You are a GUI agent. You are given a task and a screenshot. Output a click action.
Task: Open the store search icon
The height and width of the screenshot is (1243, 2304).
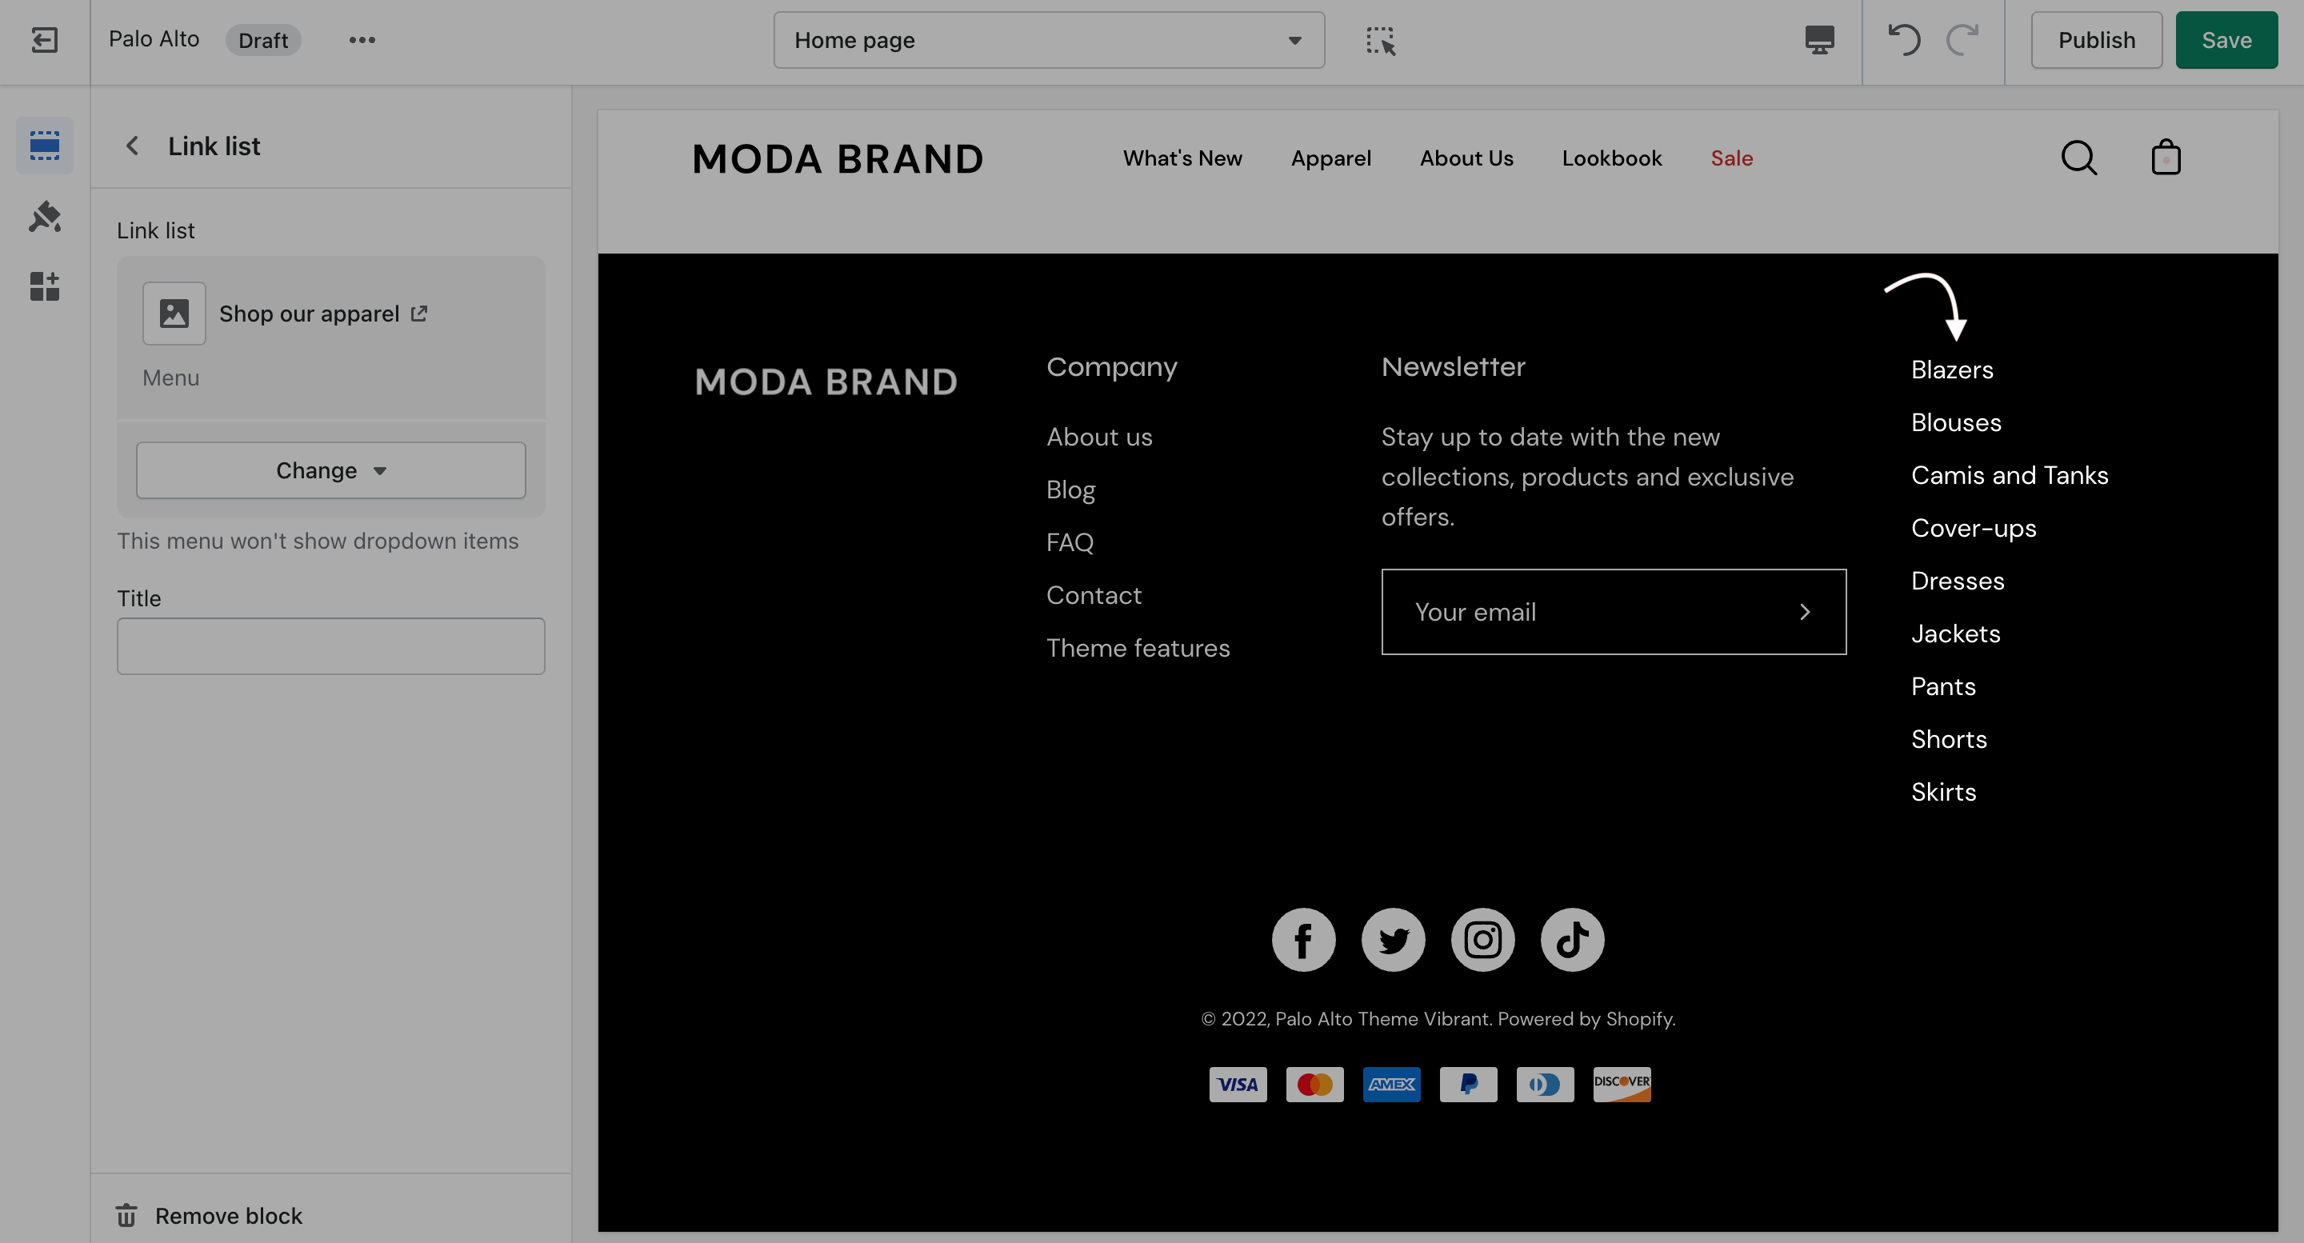pyautogui.click(x=2079, y=158)
